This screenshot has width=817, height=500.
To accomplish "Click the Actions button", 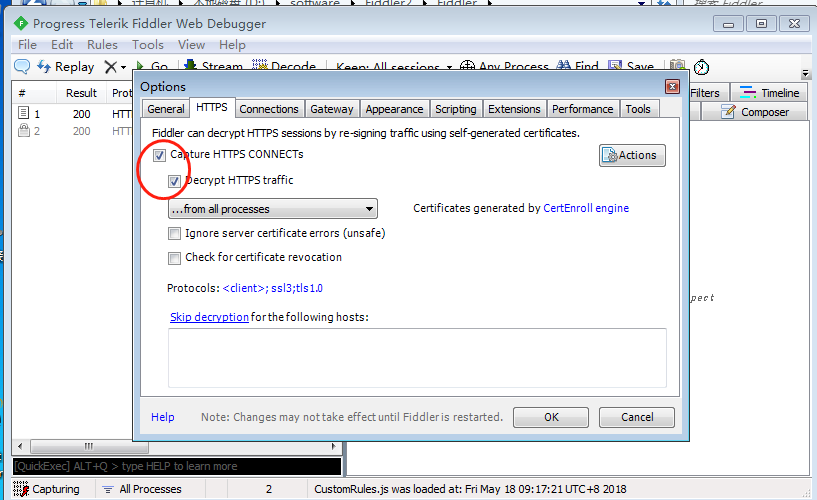I will (x=632, y=155).
